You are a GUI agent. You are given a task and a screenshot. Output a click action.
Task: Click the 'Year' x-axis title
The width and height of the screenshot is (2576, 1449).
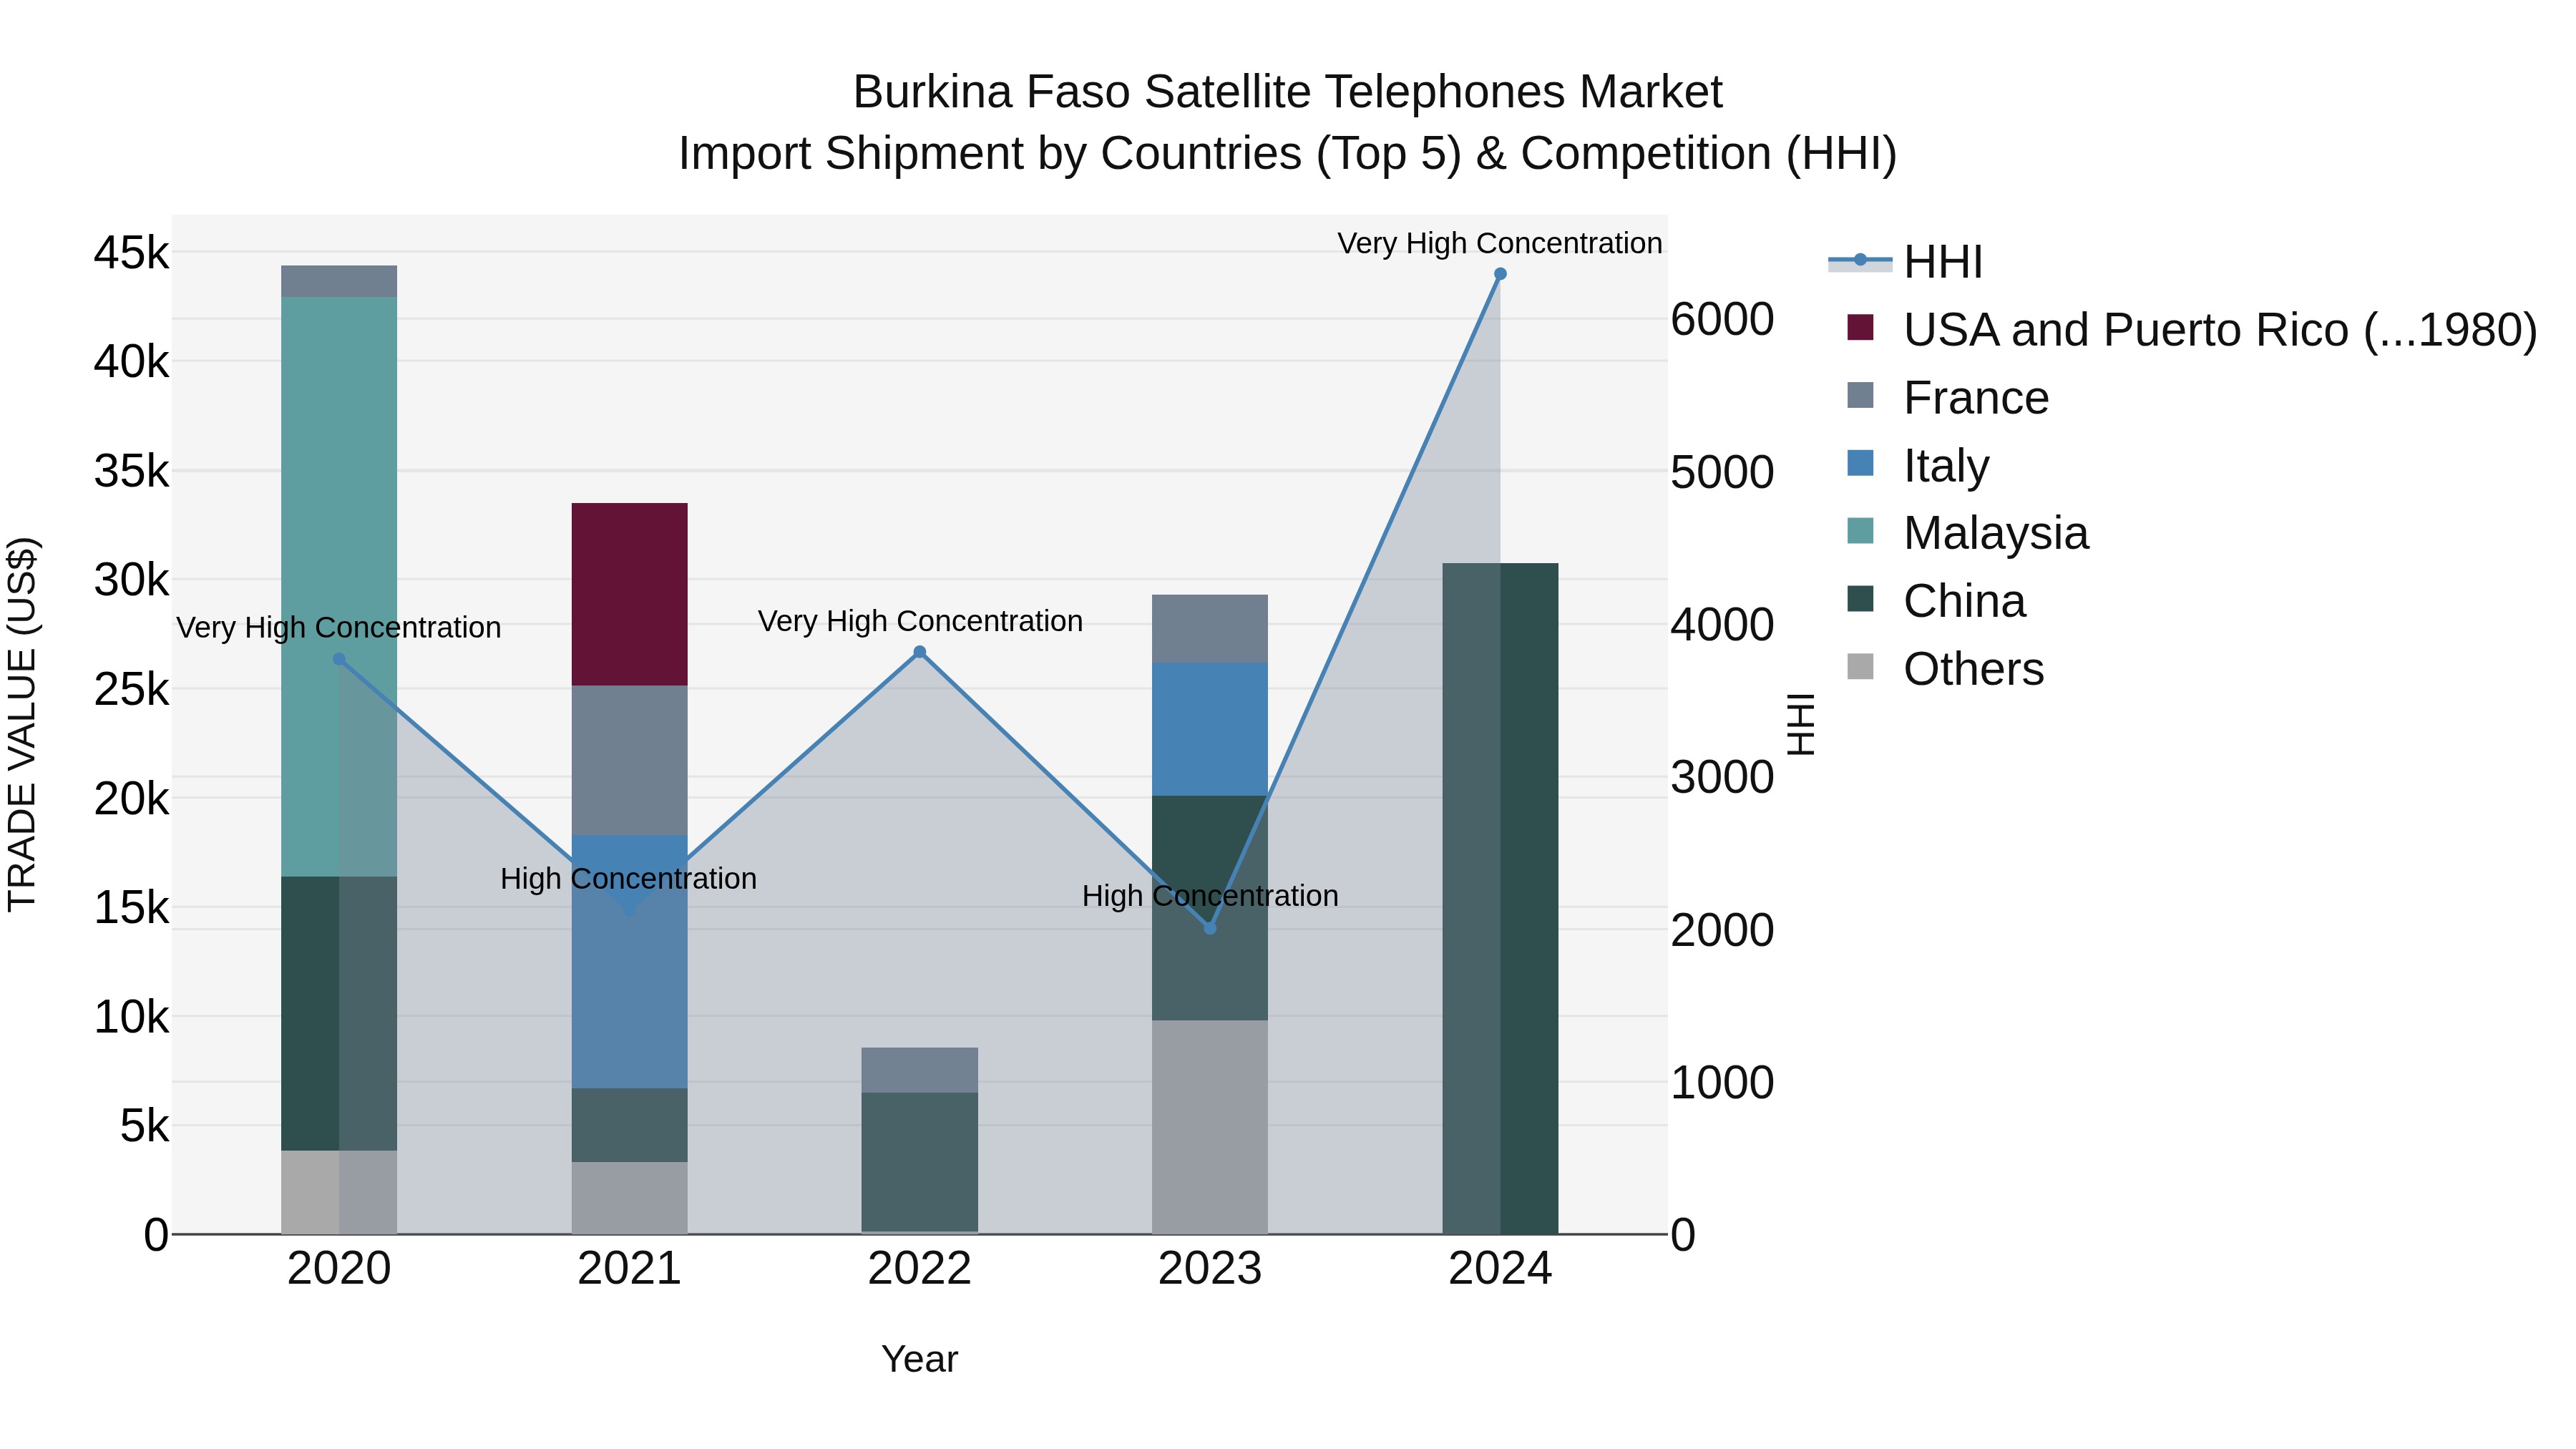(920, 1360)
